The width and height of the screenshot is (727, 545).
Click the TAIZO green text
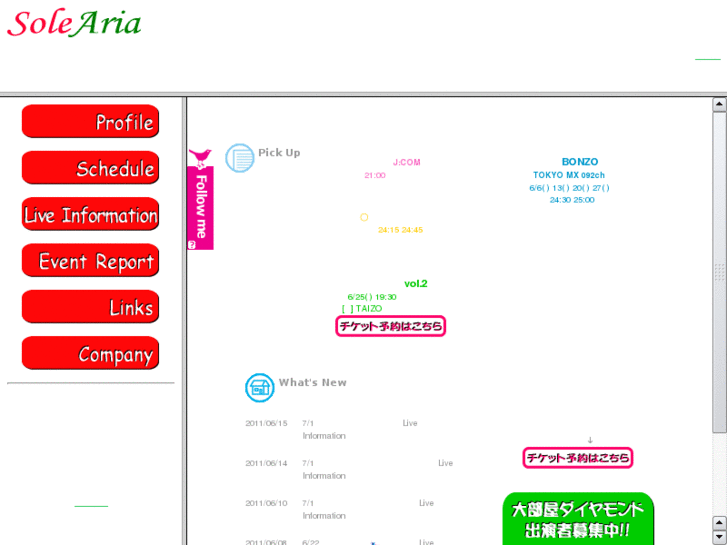tap(369, 309)
